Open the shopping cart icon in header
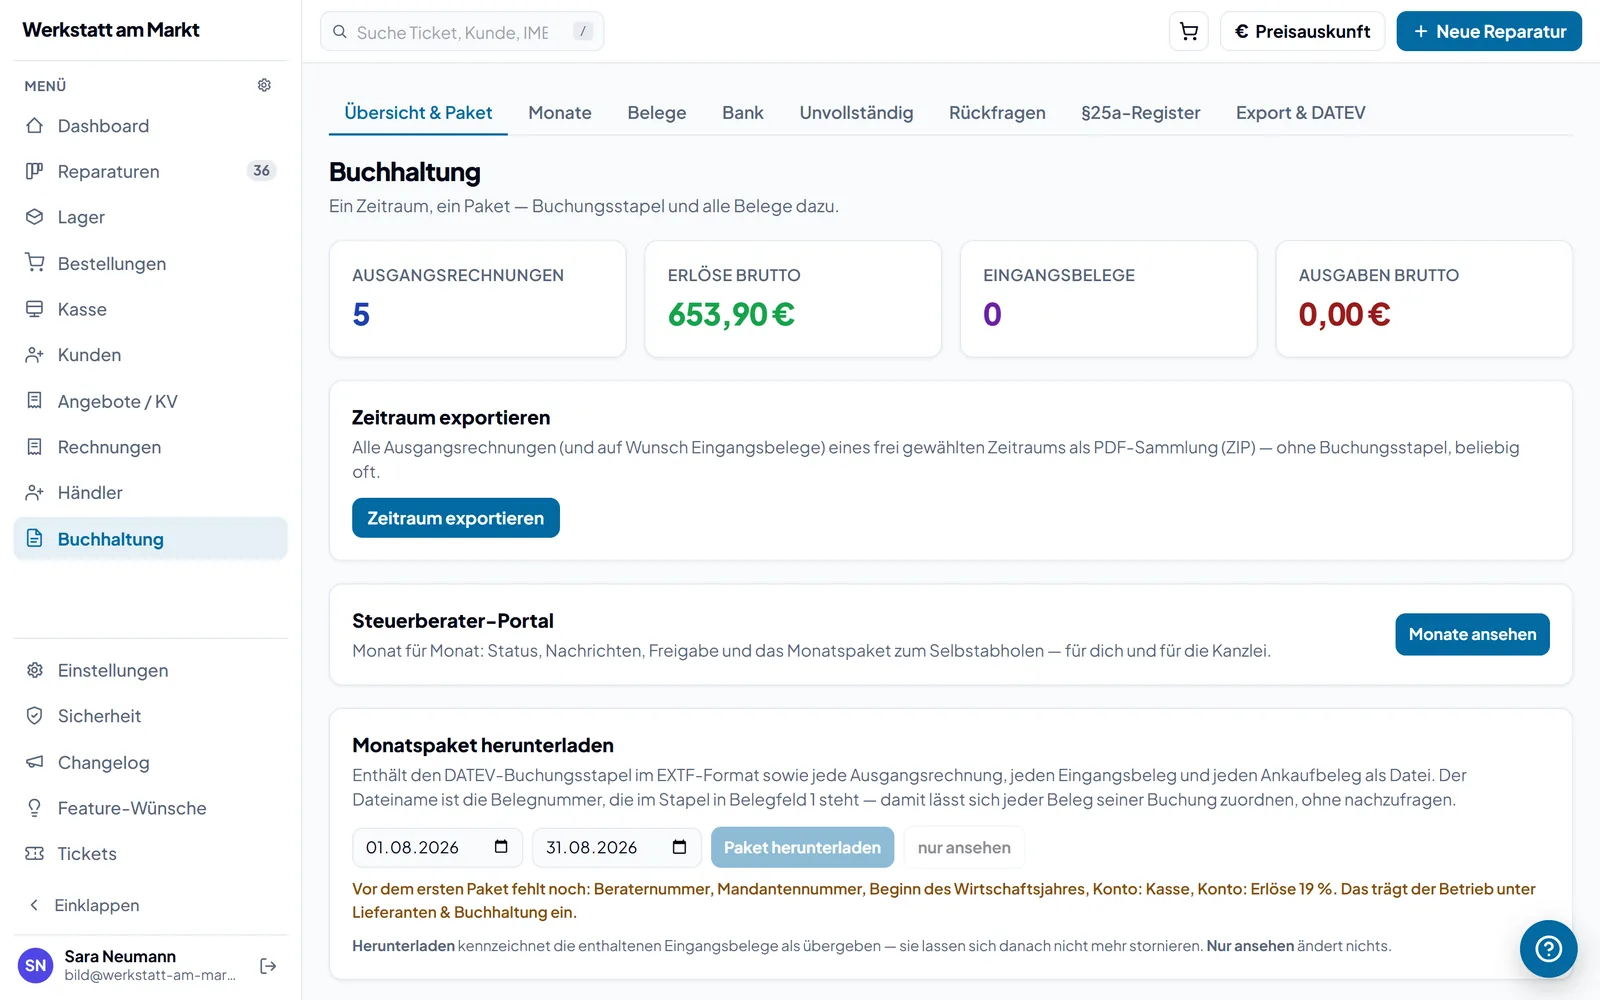Screen dimensions: 1600x1000 pyautogui.click(x=1189, y=31)
